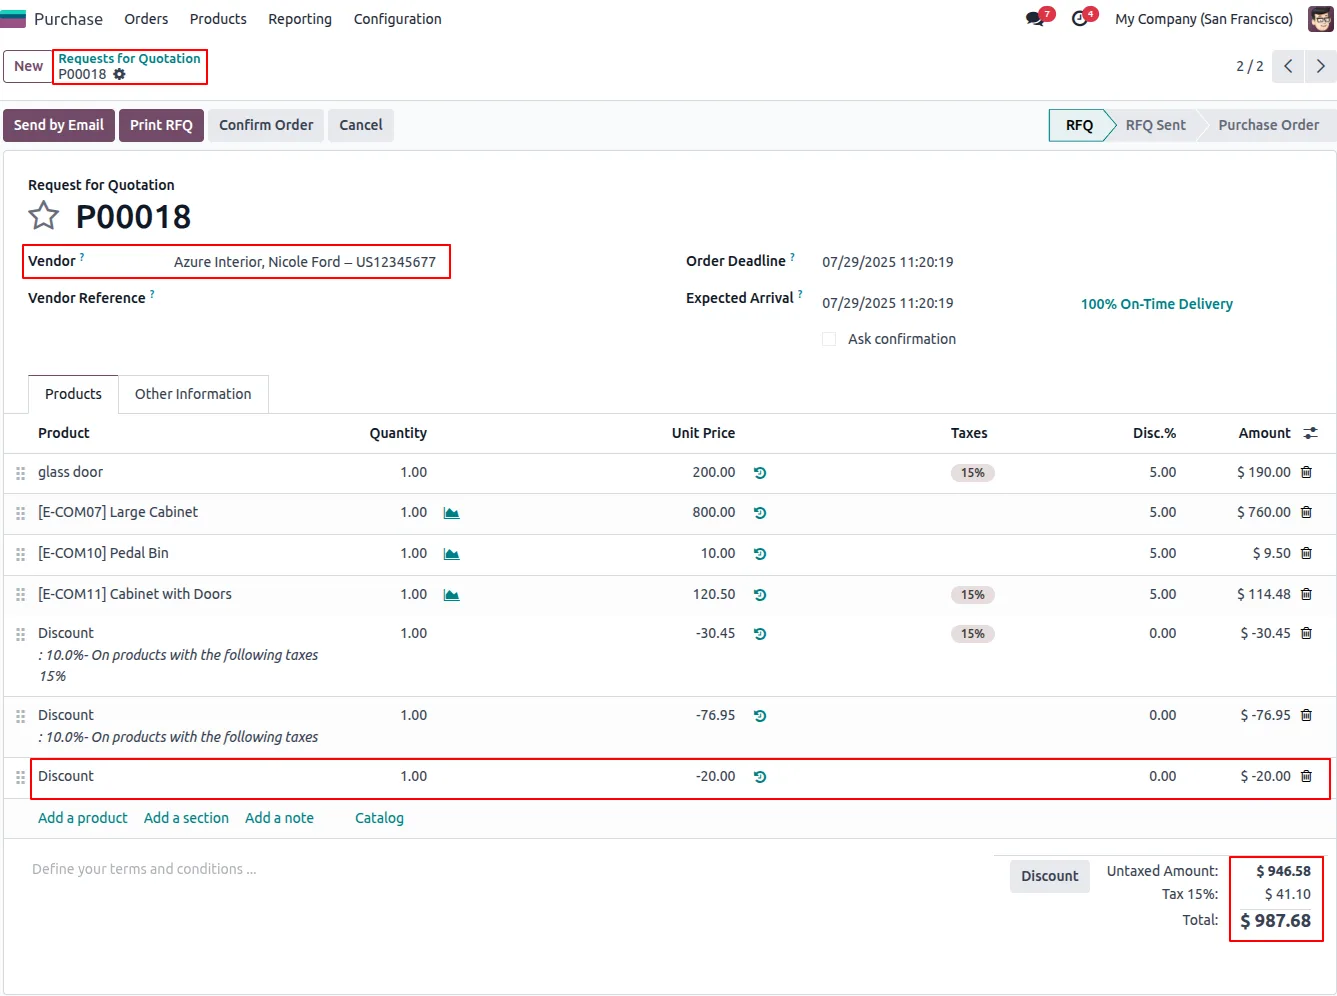This screenshot has height=996, width=1337.
Task: Switch to the Other Information tab
Action: [193, 394]
